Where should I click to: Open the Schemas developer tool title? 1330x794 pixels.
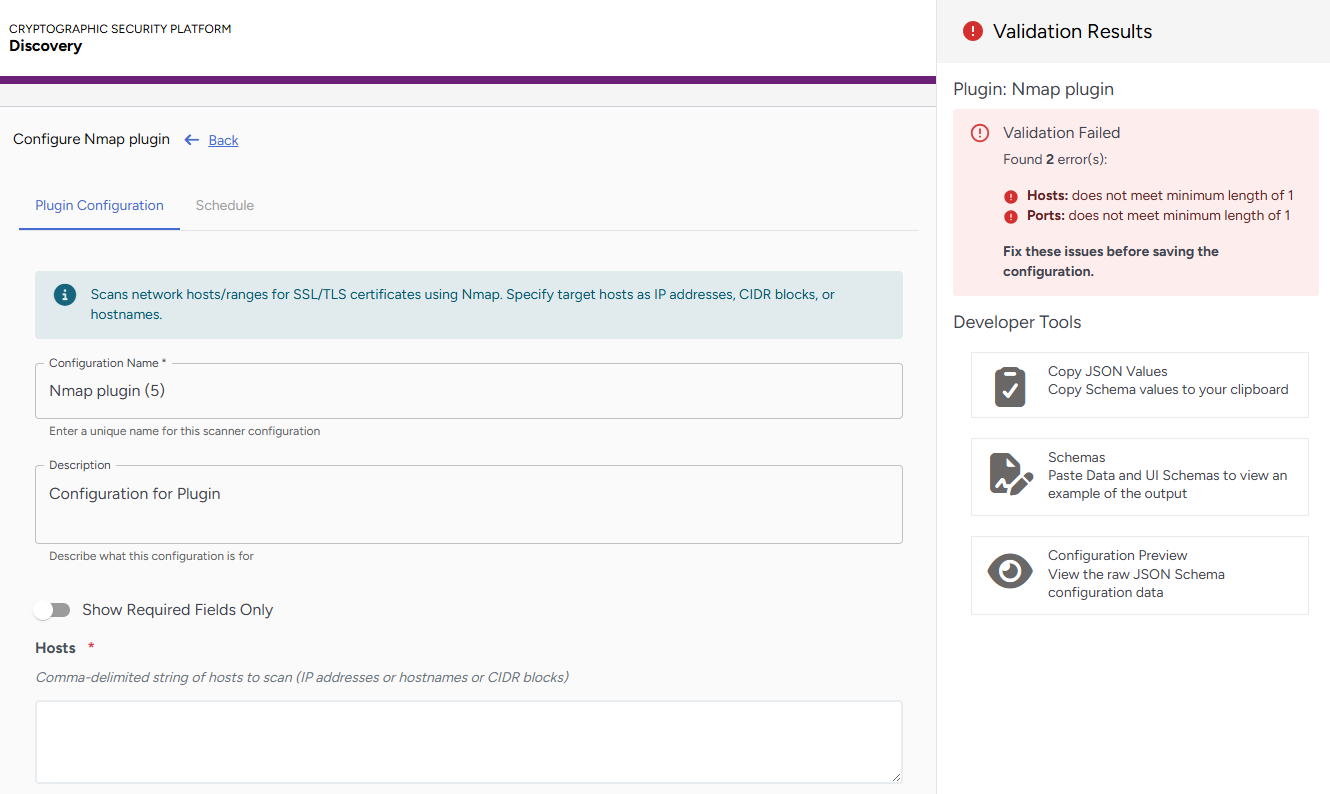pos(1076,457)
